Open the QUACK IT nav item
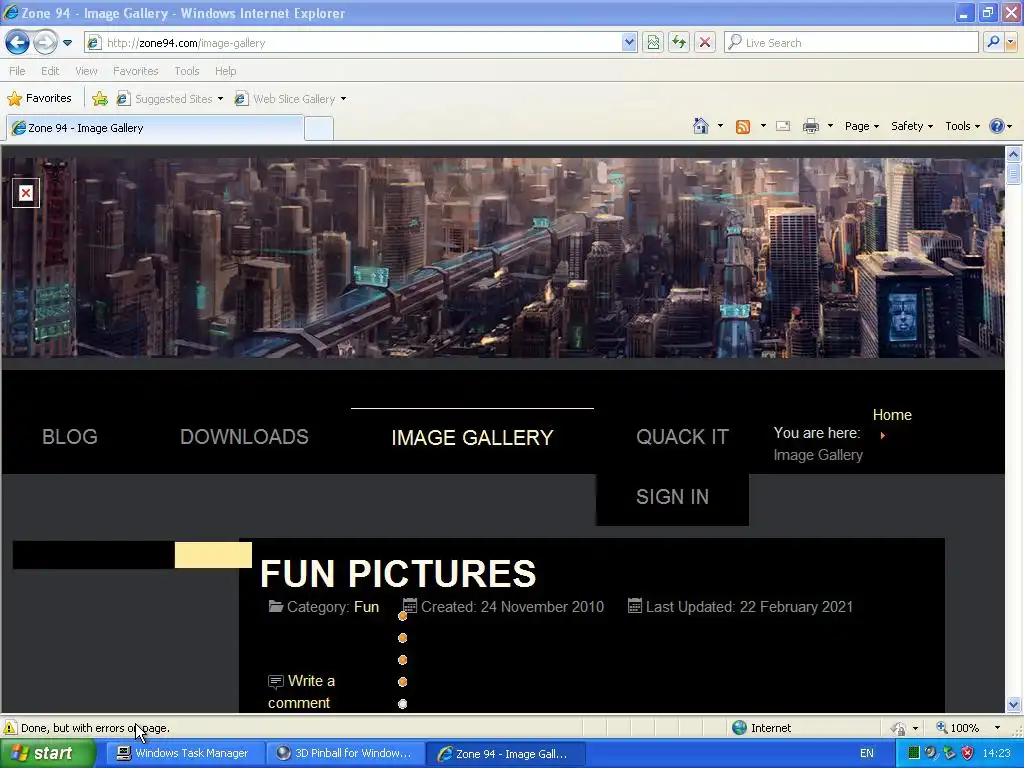The image size is (1024, 768). point(682,437)
